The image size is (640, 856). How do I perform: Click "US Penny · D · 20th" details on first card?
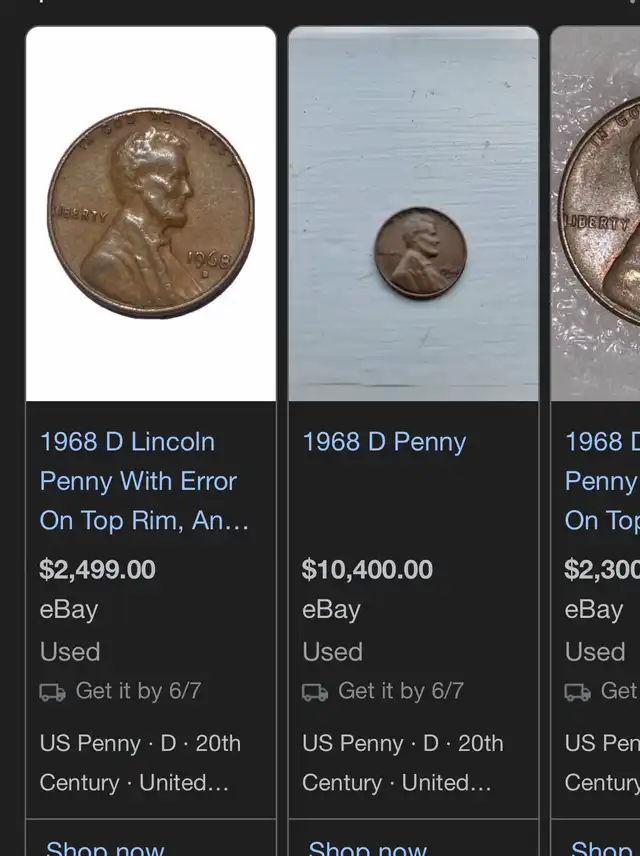click(140, 744)
